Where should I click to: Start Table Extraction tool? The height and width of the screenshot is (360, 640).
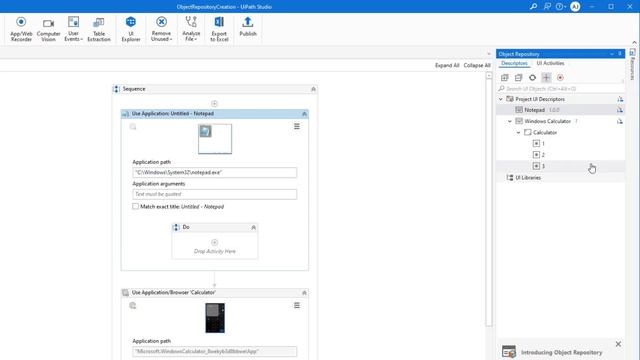coord(99,29)
